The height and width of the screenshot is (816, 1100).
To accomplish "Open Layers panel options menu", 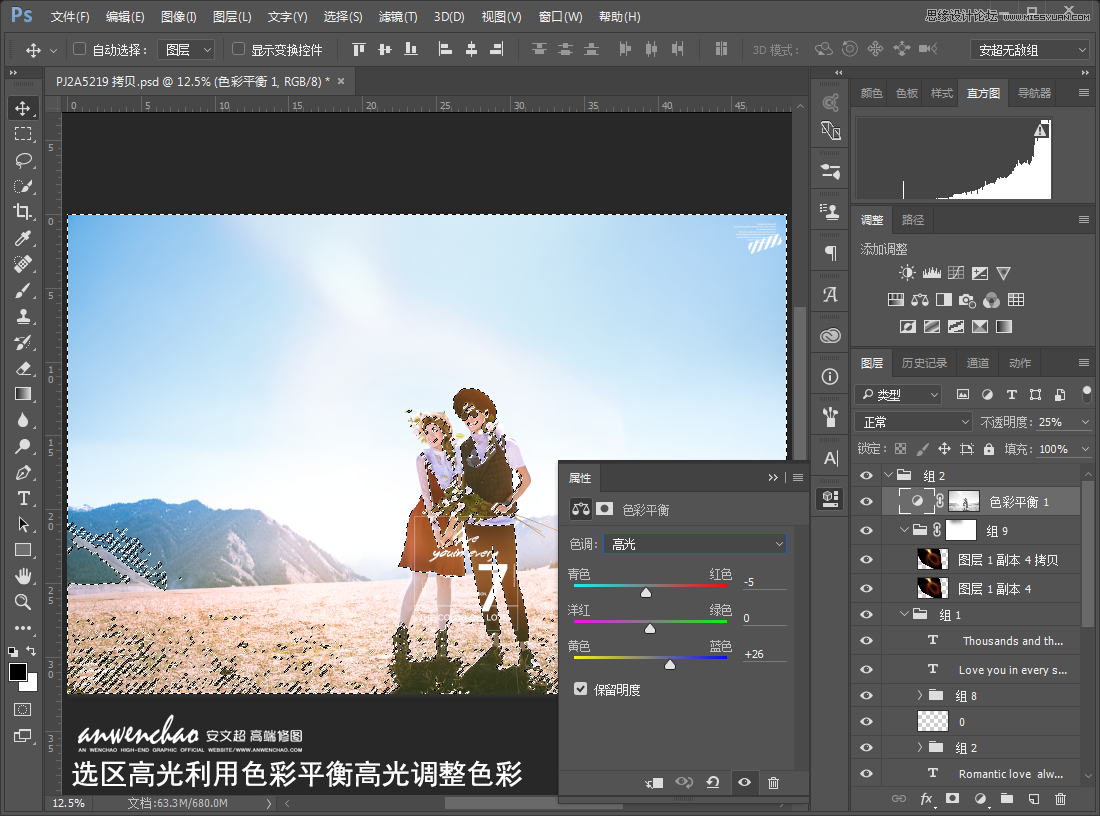I will [1084, 363].
